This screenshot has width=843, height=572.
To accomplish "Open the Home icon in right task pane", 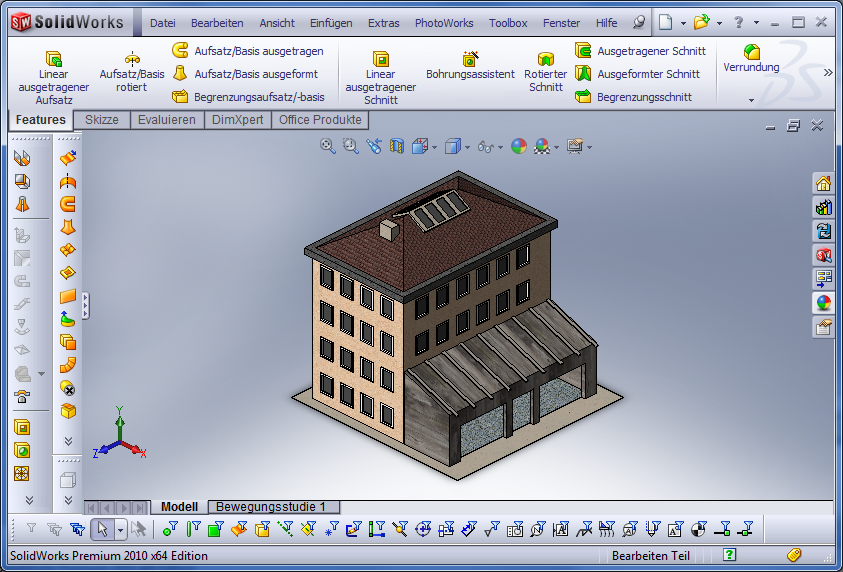I will tap(823, 183).
